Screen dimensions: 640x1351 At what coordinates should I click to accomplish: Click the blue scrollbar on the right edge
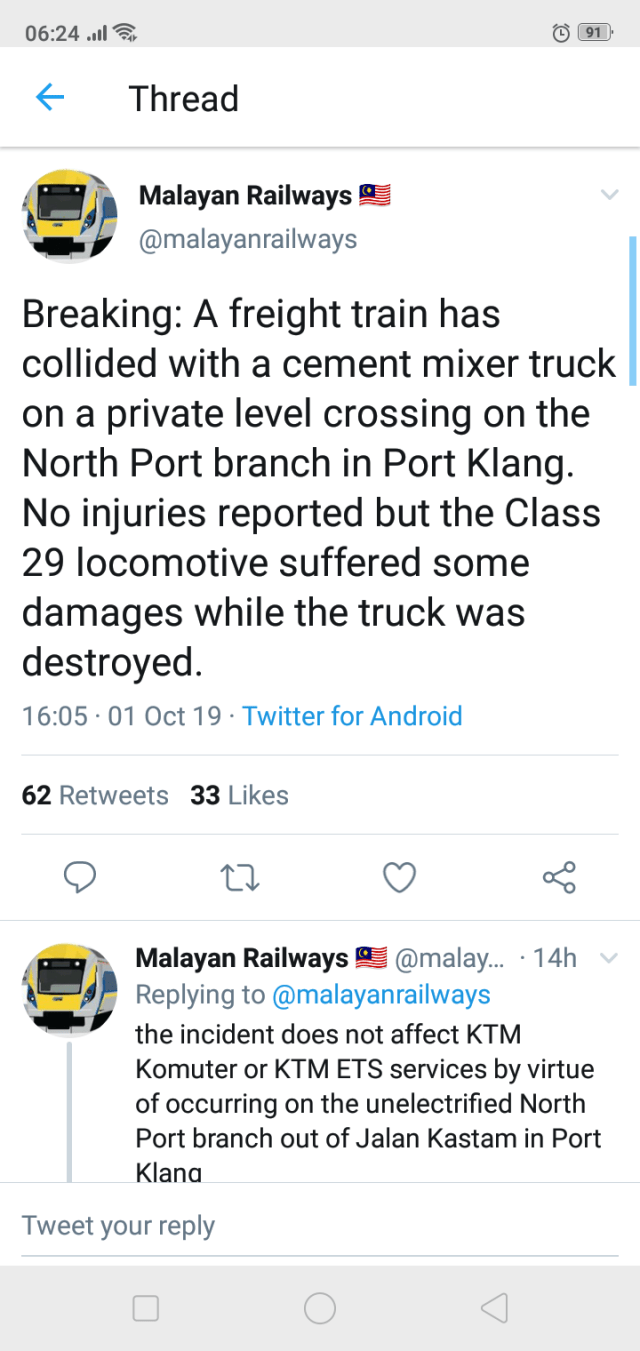[x=632, y=310]
